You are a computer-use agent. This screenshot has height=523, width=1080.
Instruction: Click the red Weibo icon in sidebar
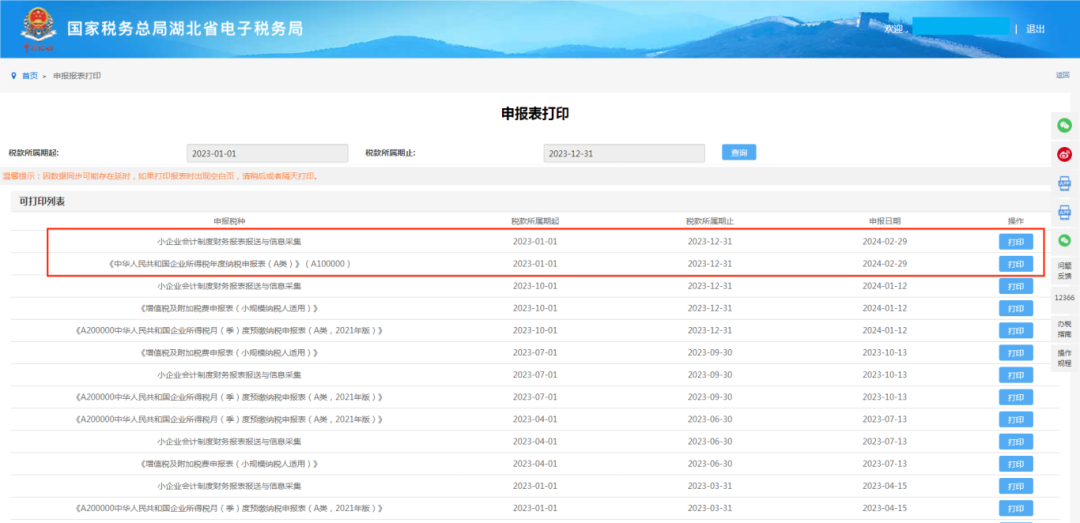coord(1064,154)
